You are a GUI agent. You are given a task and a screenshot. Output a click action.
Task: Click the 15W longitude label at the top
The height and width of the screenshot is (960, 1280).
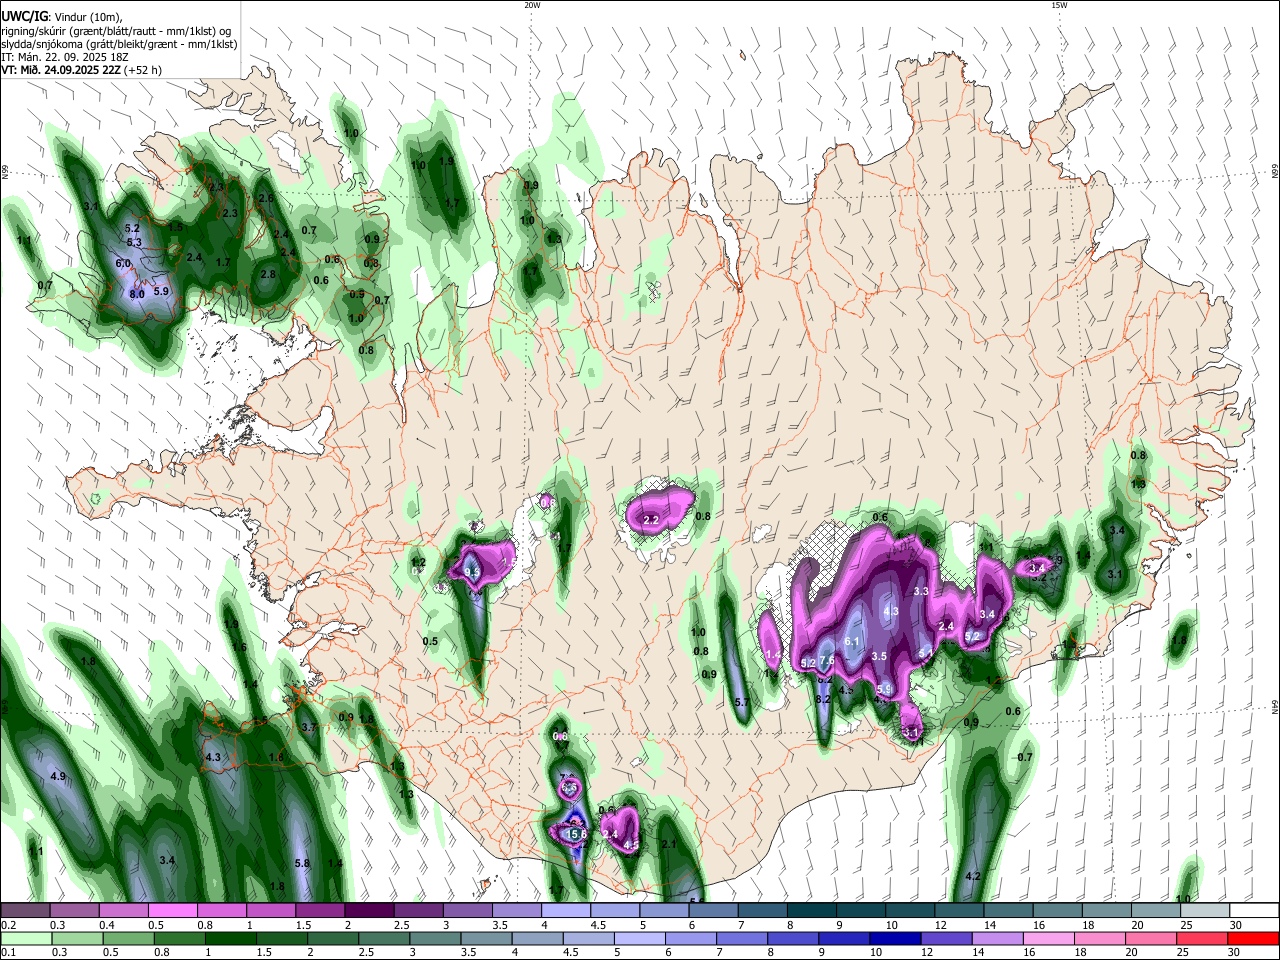pos(1059,5)
